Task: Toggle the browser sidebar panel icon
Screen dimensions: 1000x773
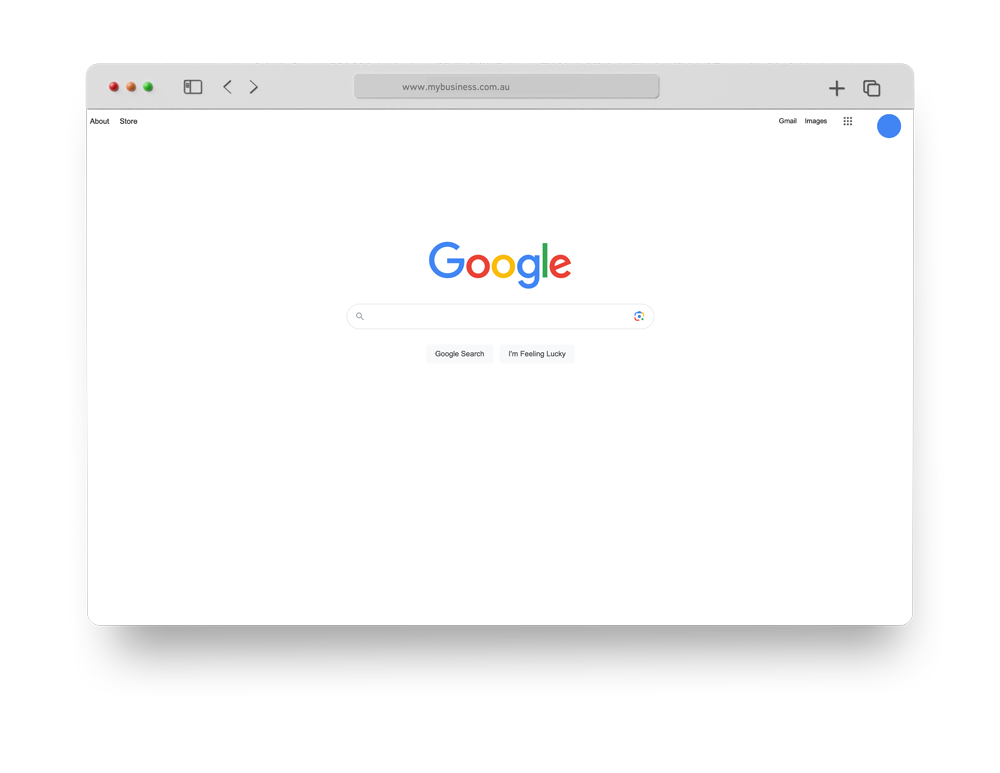Action: pyautogui.click(x=193, y=87)
